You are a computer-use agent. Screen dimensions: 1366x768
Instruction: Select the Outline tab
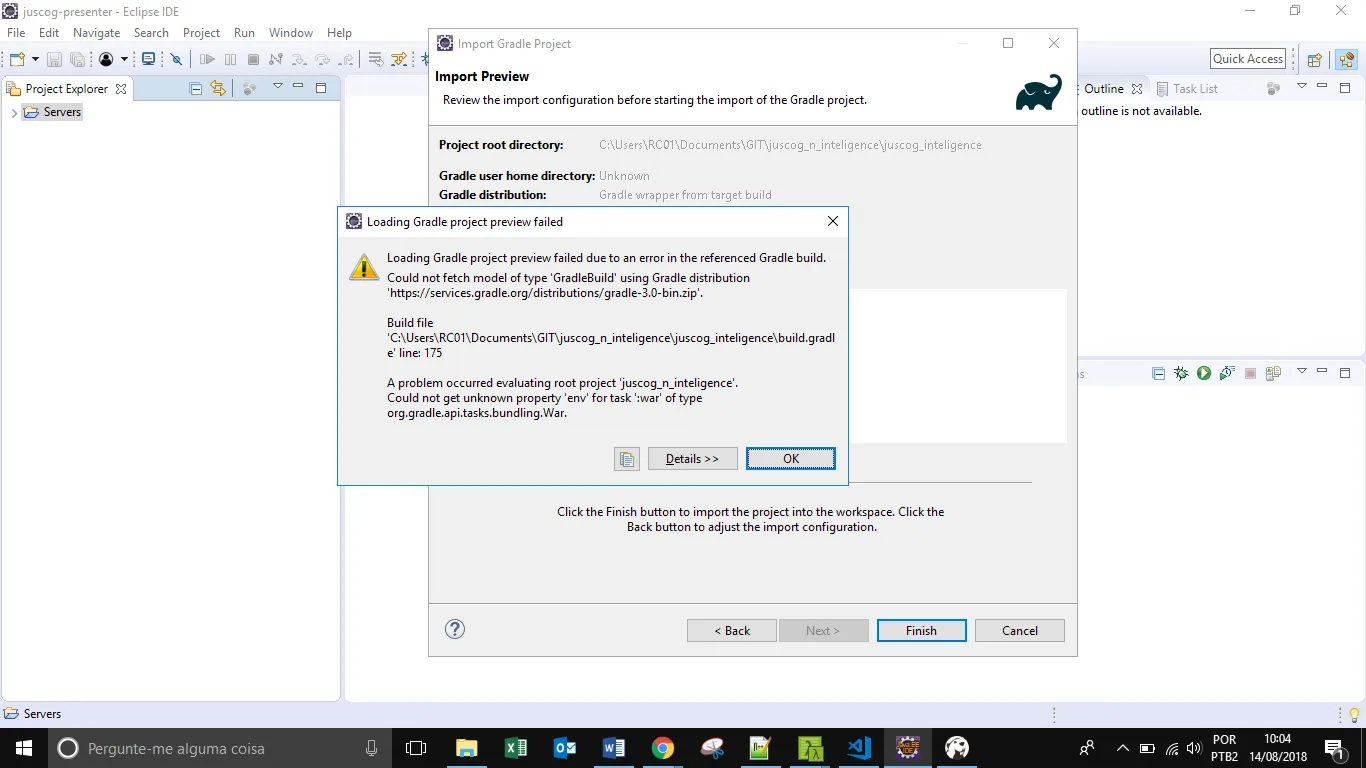pos(1103,89)
